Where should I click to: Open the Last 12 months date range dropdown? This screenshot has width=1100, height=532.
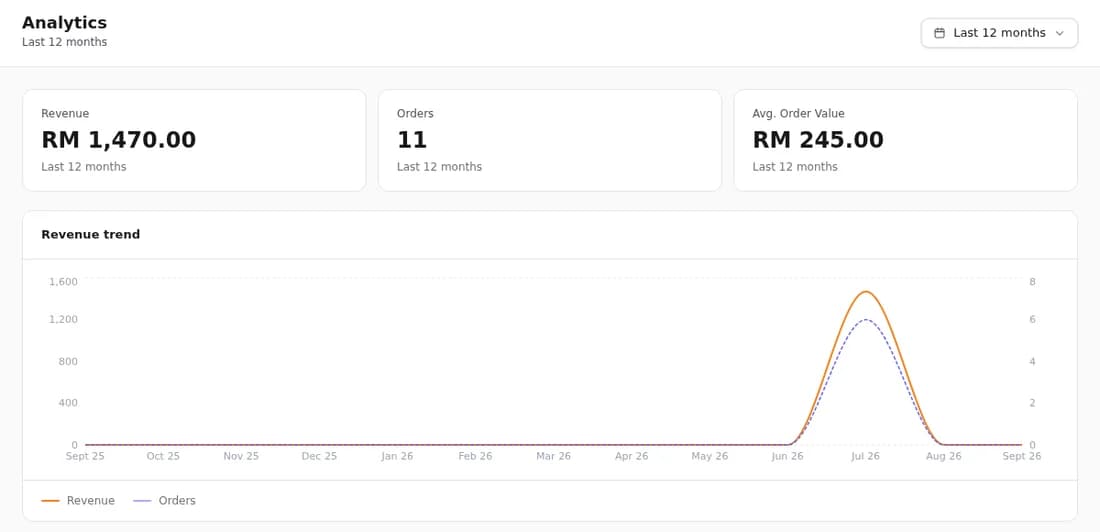tap(999, 33)
